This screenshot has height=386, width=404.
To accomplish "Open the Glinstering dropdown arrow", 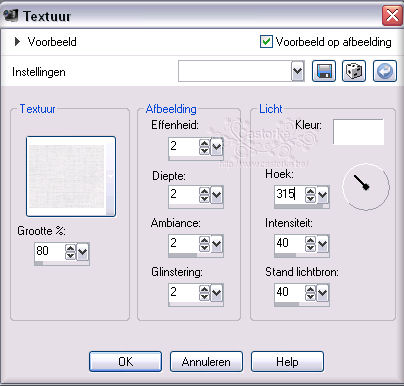I will pyautogui.click(x=217, y=293).
